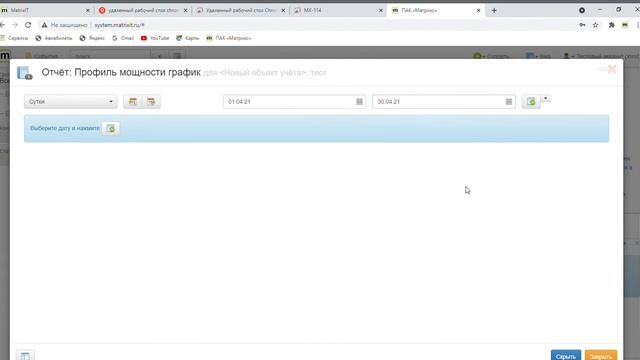Click the next period calendar button
640x360 pixels.
[x=151, y=102]
